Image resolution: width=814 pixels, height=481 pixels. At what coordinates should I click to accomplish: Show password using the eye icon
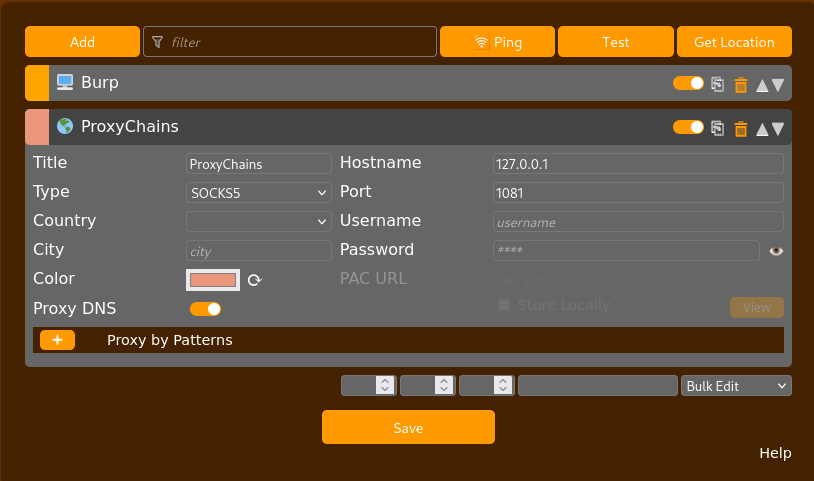(x=776, y=251)
